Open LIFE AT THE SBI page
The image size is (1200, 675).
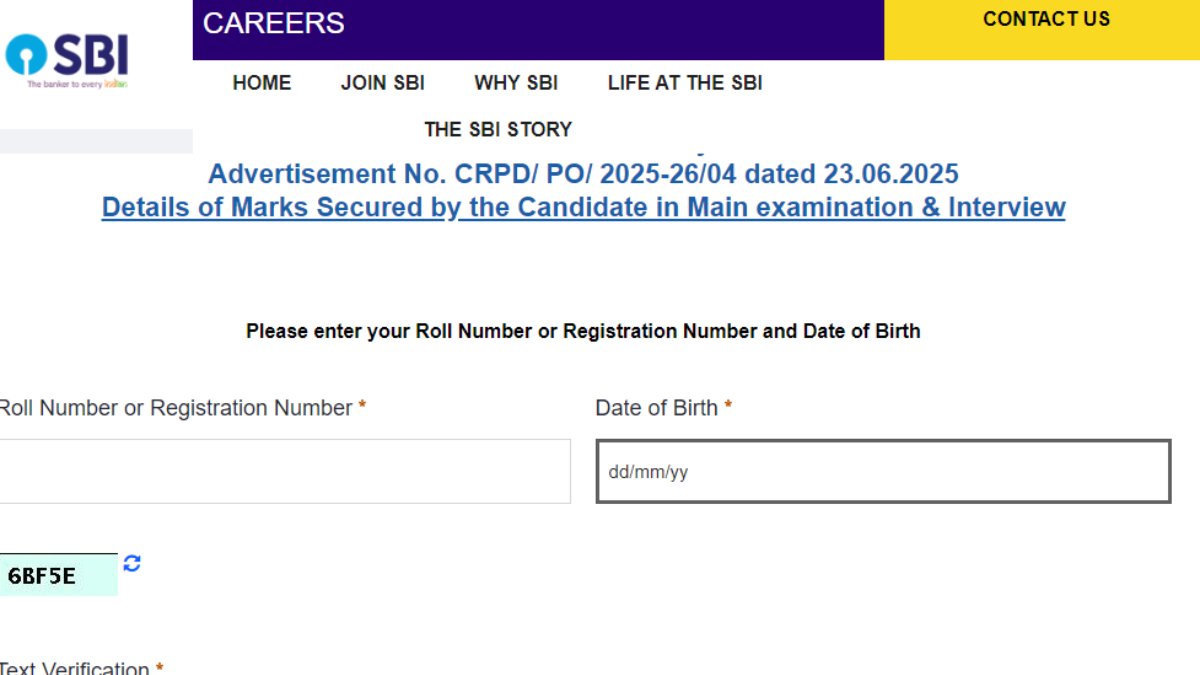(x=684, y=83)
